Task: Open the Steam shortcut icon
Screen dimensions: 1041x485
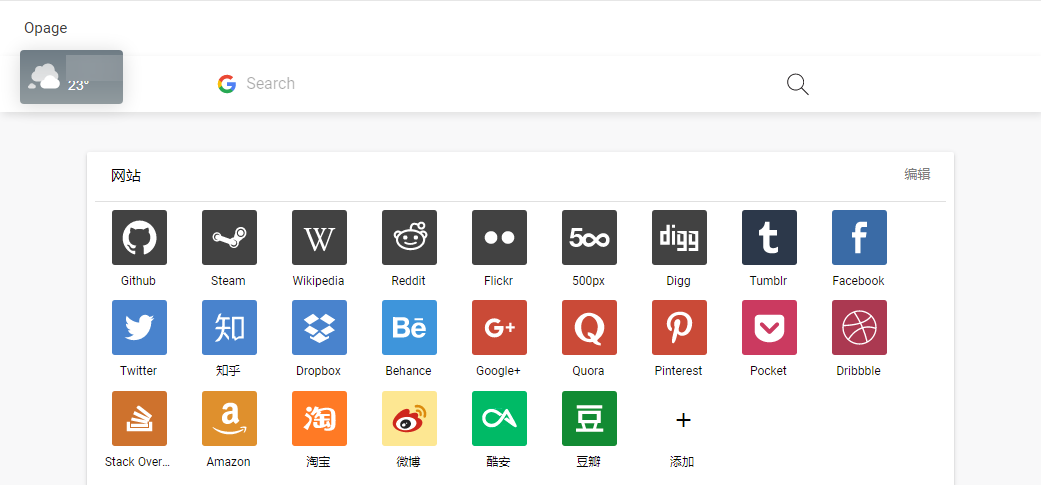Action: (229, 238)
